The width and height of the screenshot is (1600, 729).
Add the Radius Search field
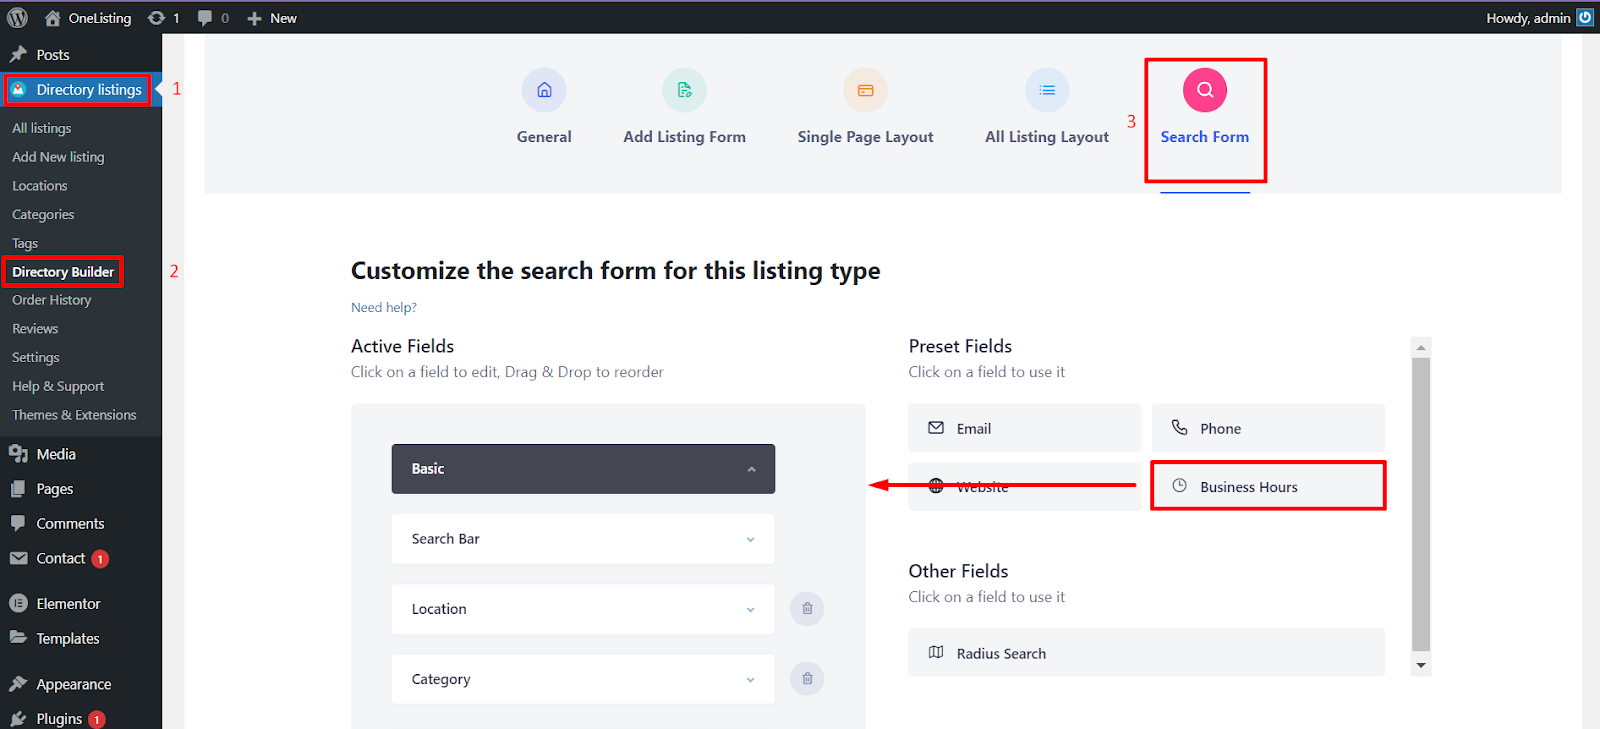(1146, 653)
